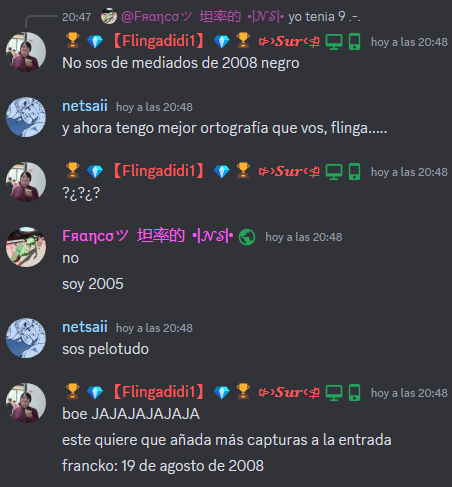The height and width of the screenshot is (487, 452).
Task: Click the desktop status icon on the first Flingadidi1 message
Action: click(334, 42)
